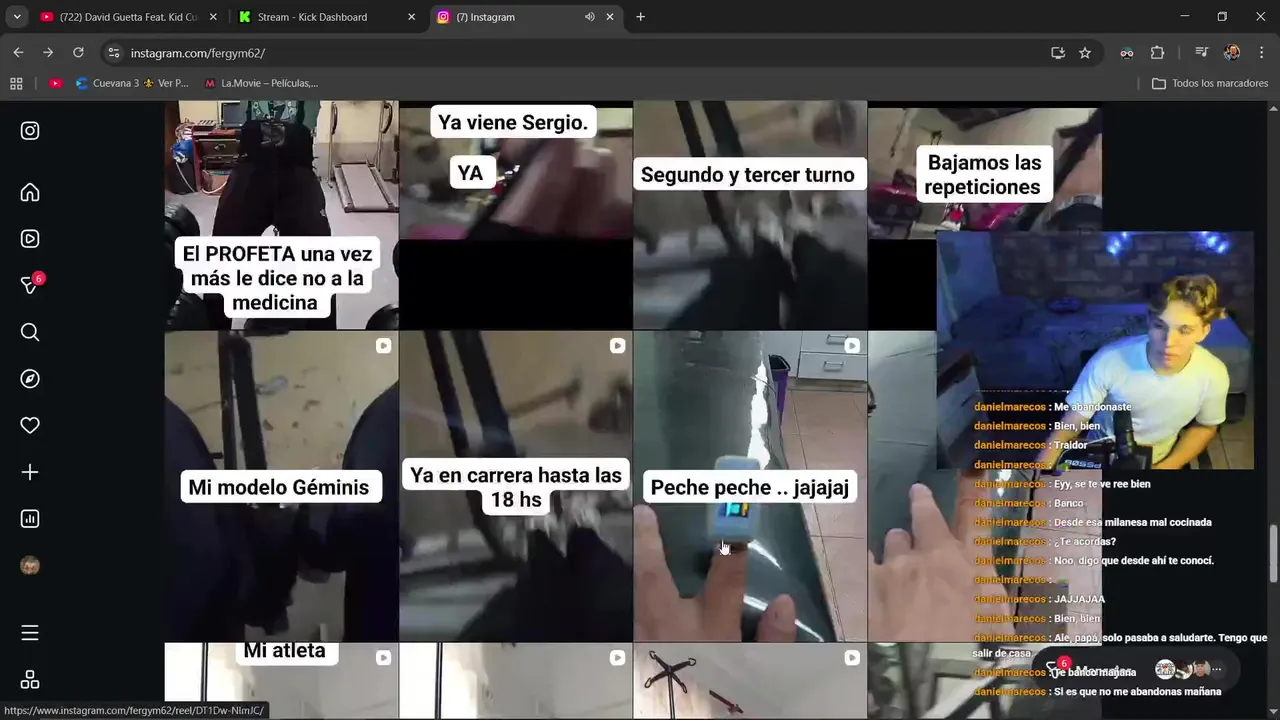Viewport: 1280px width, 720px height.
Task: Open reel 'Mi modelo Géminis'
Action: [281, 486]
